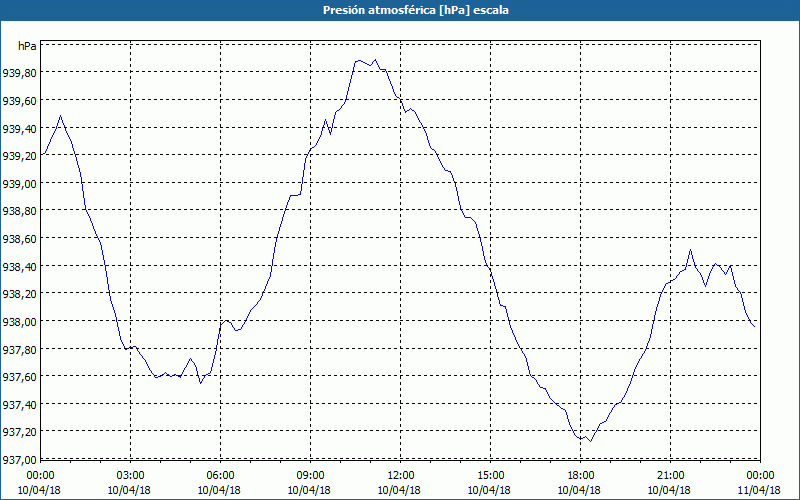The height and width of the screenshot is (500, 800).
Task: Select the 937,40 y-axis value
Action: pyautogui.click(x=19, y=405)
